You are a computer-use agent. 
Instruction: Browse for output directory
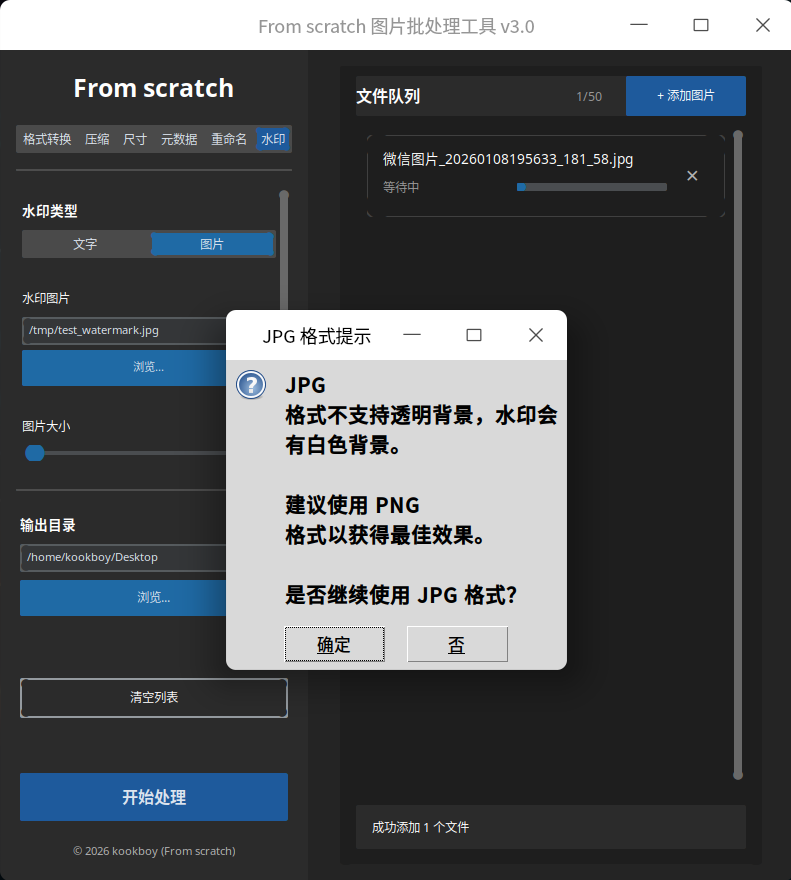click(123, 598)
